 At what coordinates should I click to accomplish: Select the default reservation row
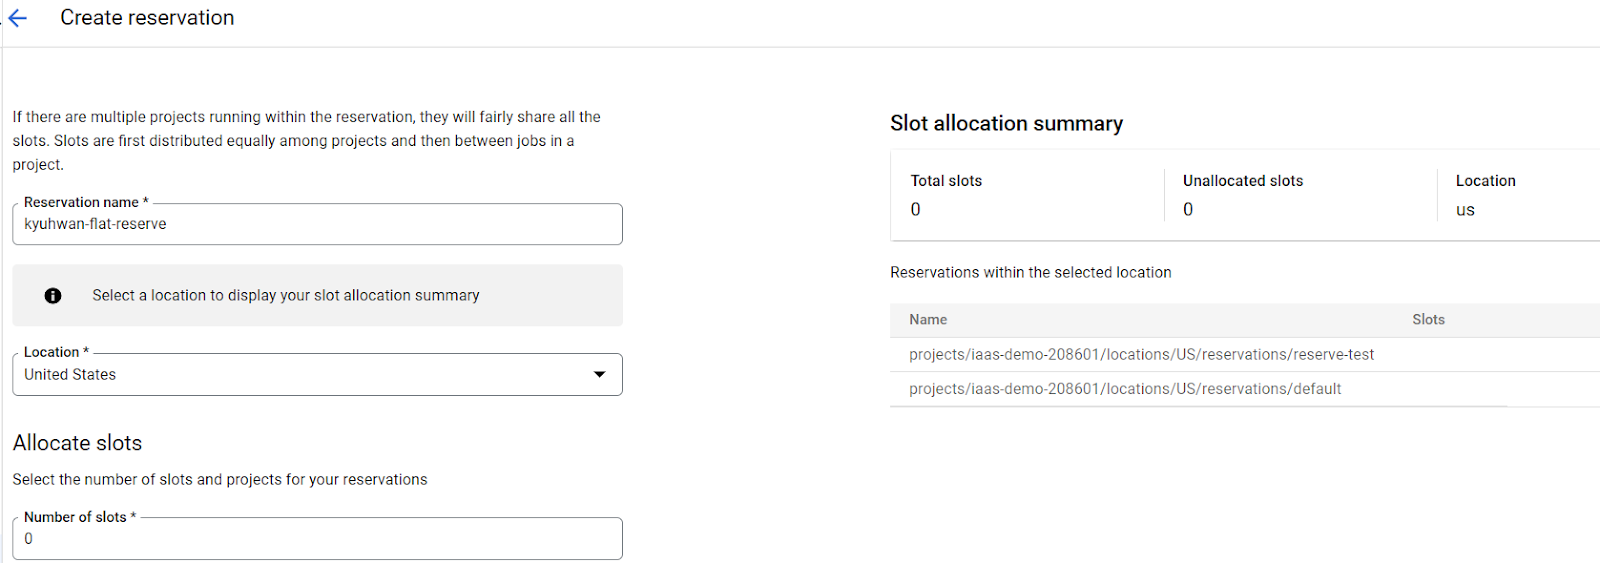click(x=1125, y=389)
